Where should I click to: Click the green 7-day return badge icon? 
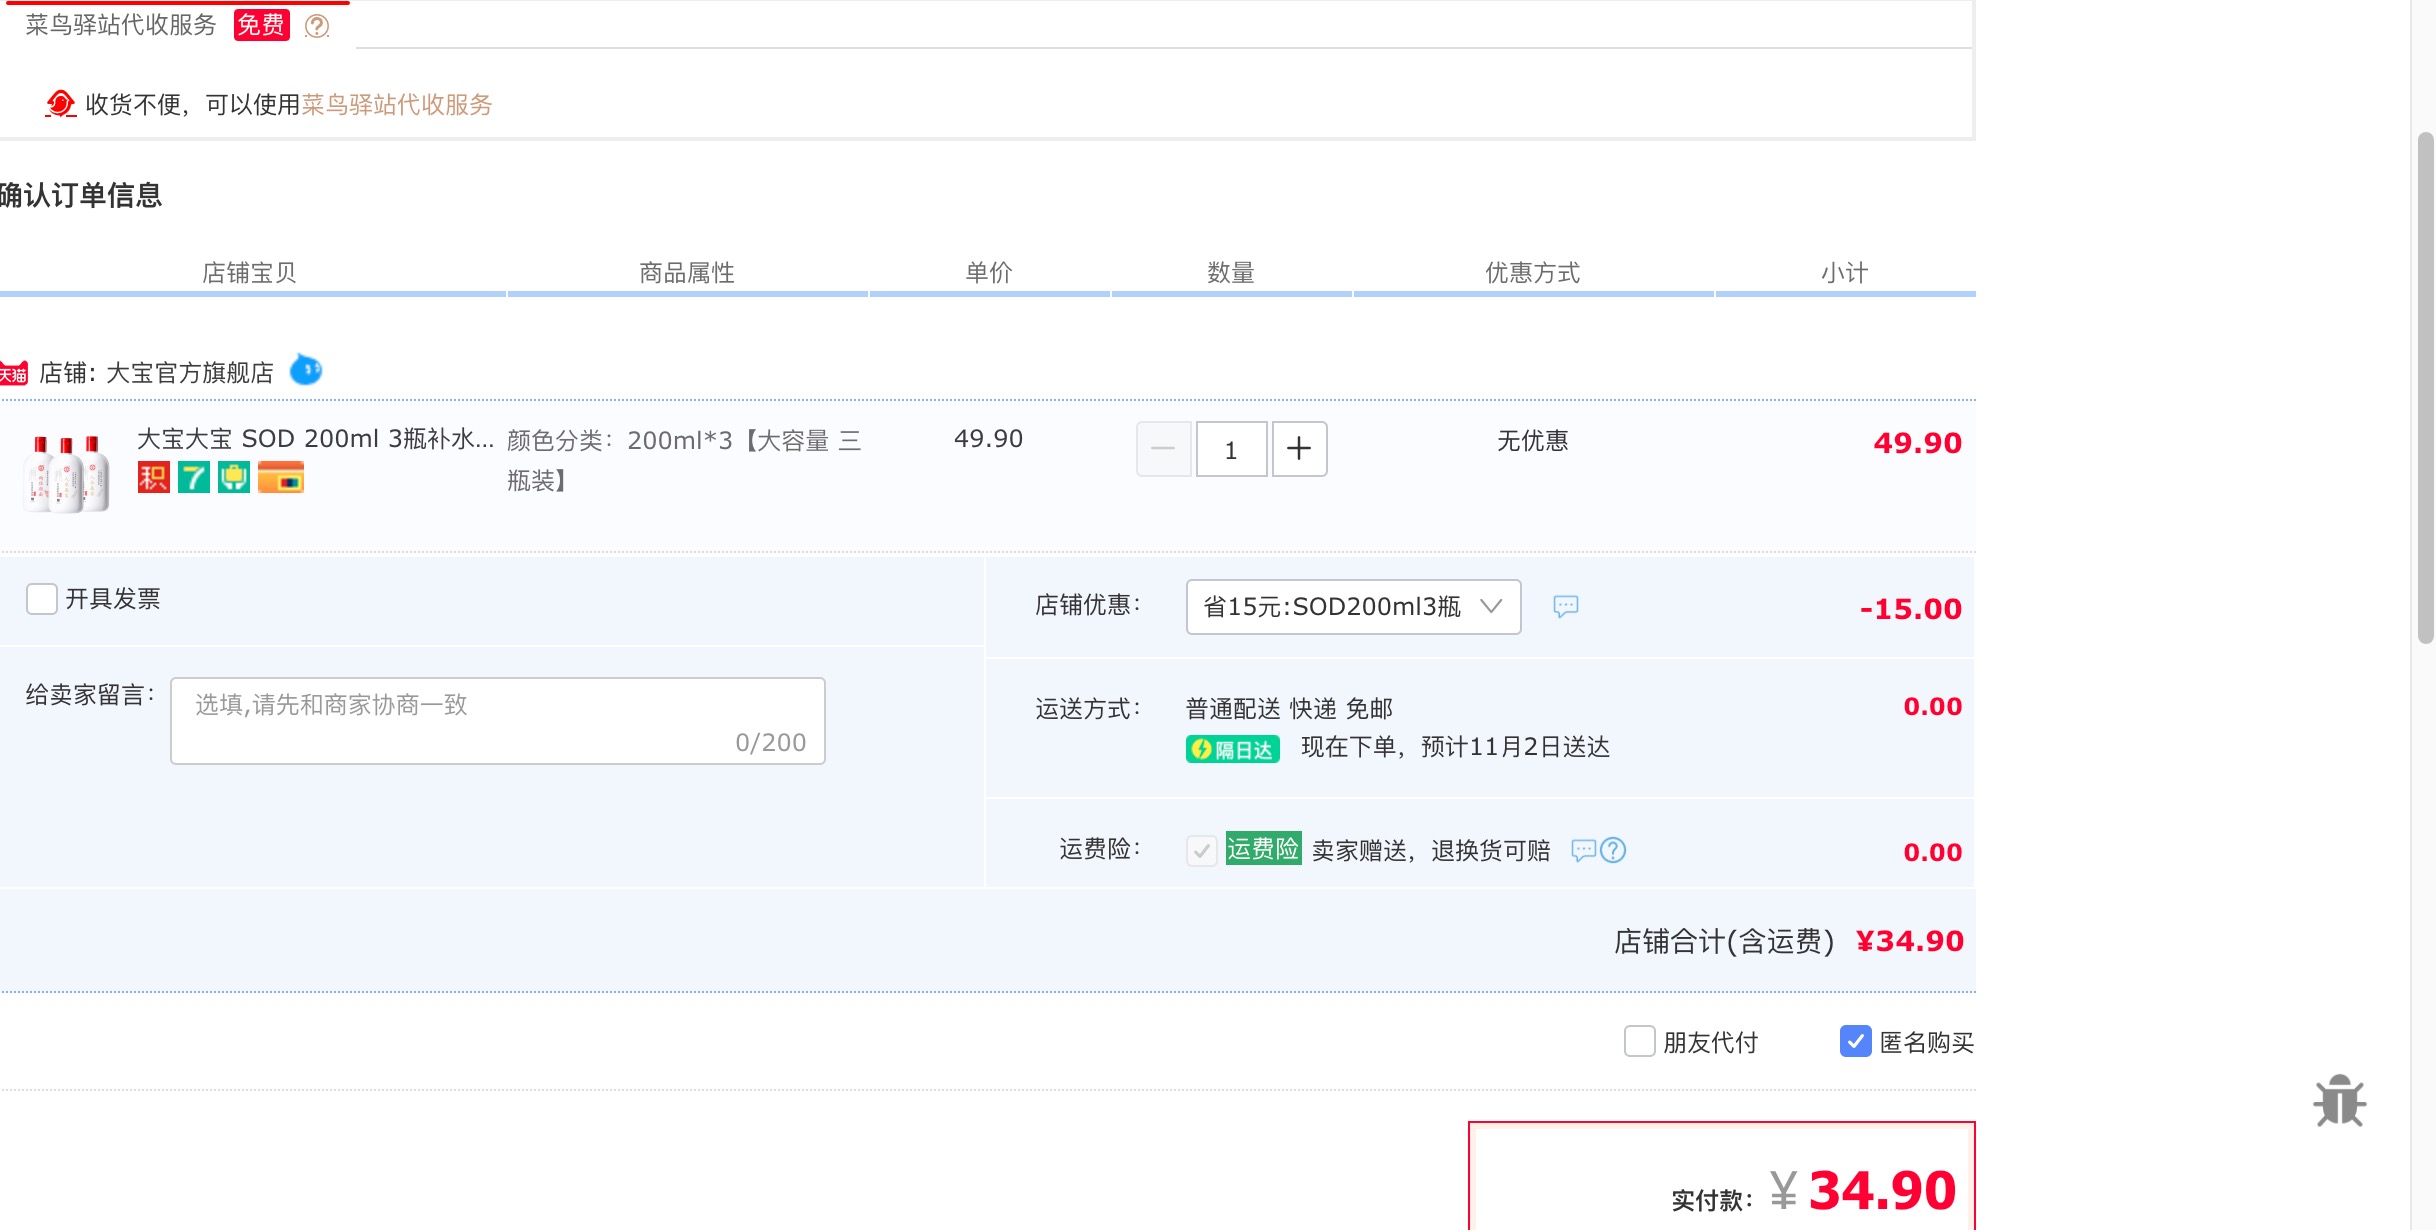(194, 478)
